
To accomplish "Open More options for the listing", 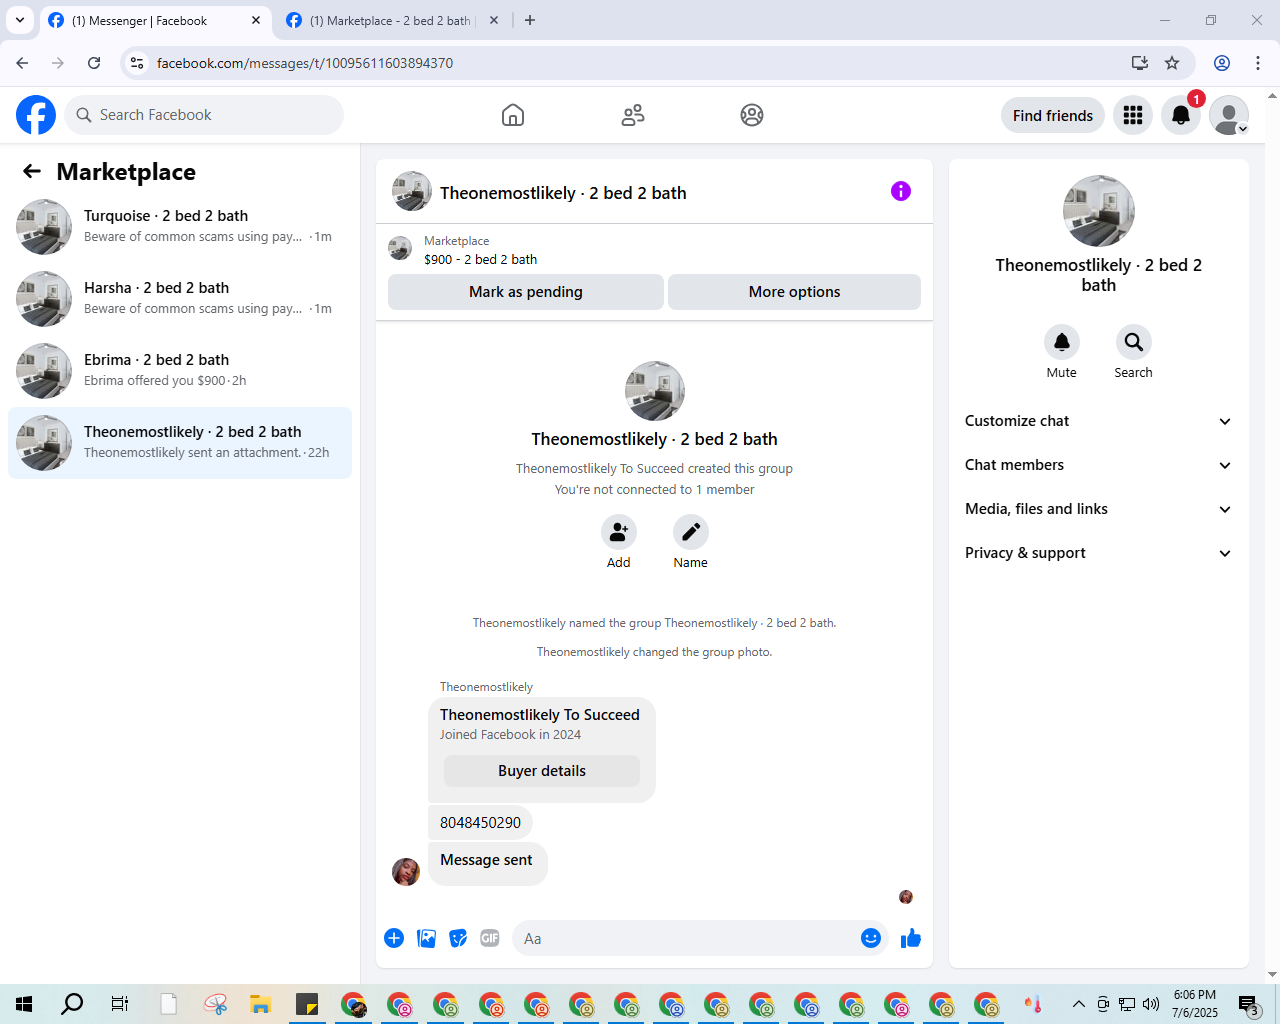I will coord(794,292).
